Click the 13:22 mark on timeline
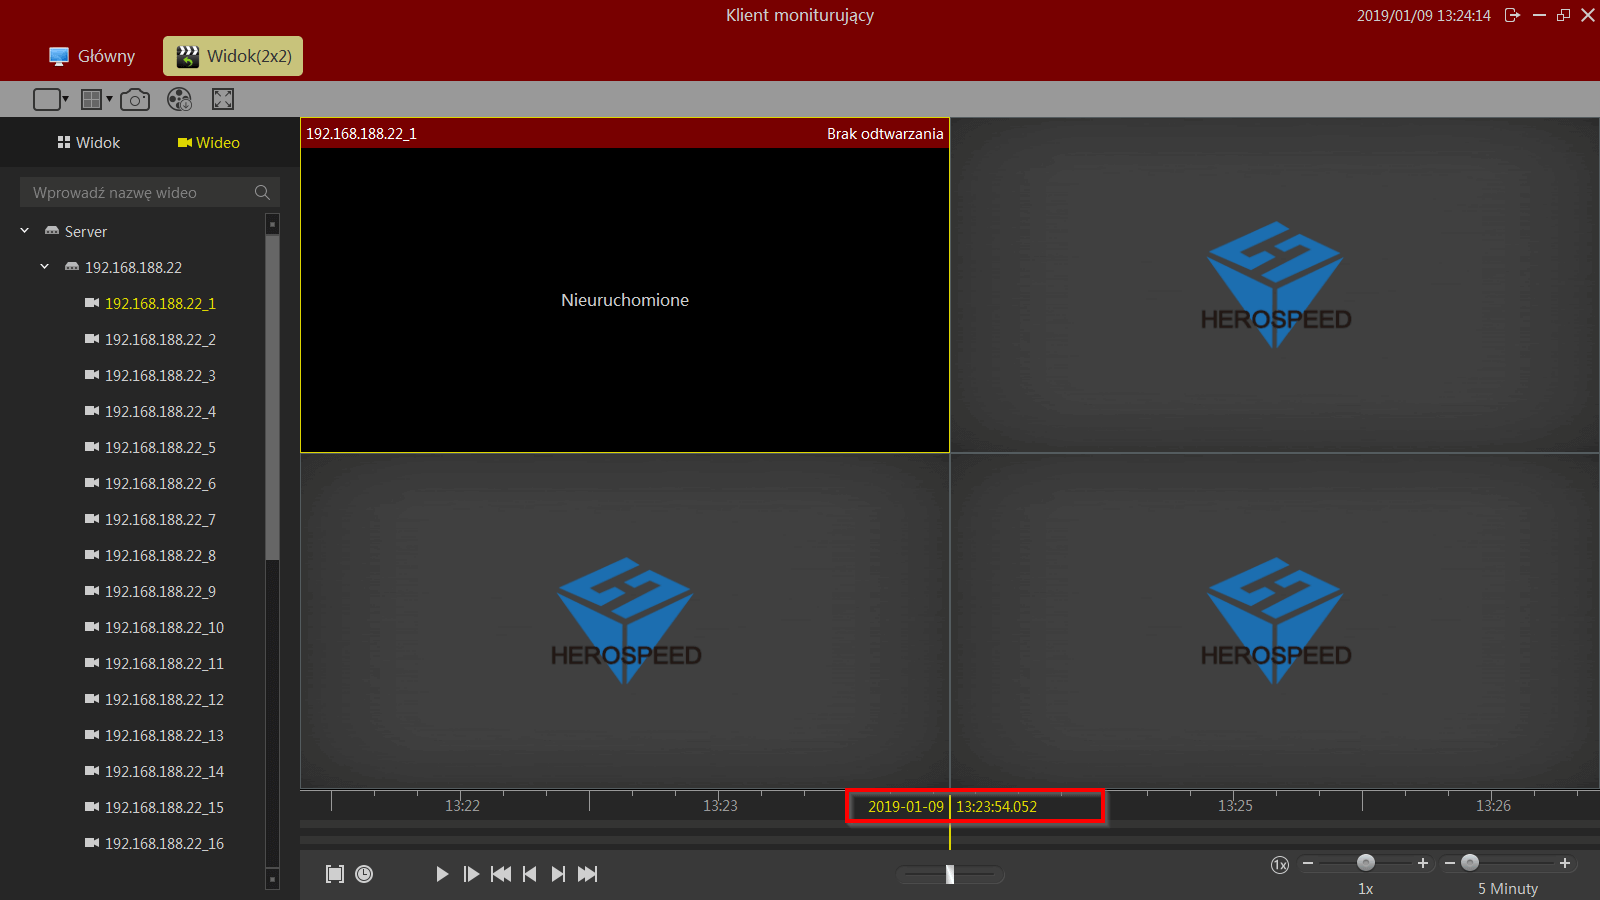The height and width of the screenshot is (900, 1600). (x=462, y=805)
